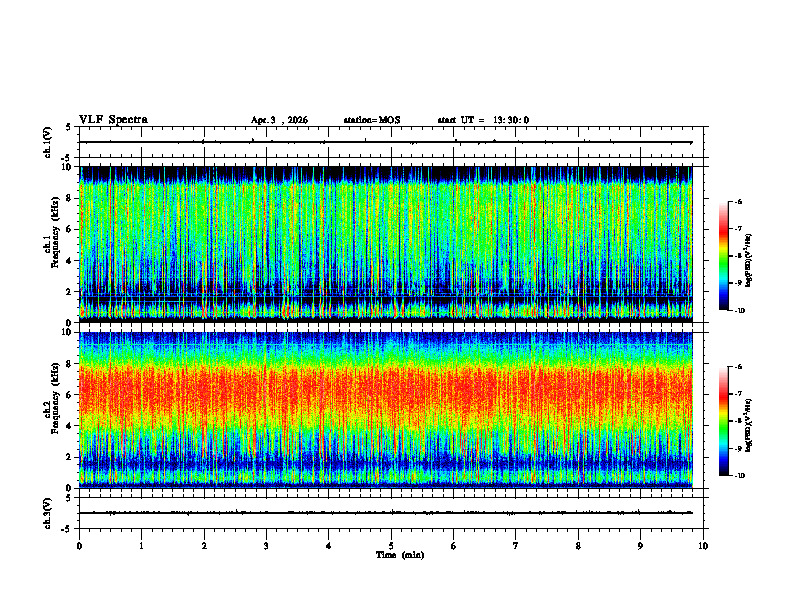The width and height of the screenshot is (792, 612).
Task: Click time axis tick label "9"
Action: [640, 546]
